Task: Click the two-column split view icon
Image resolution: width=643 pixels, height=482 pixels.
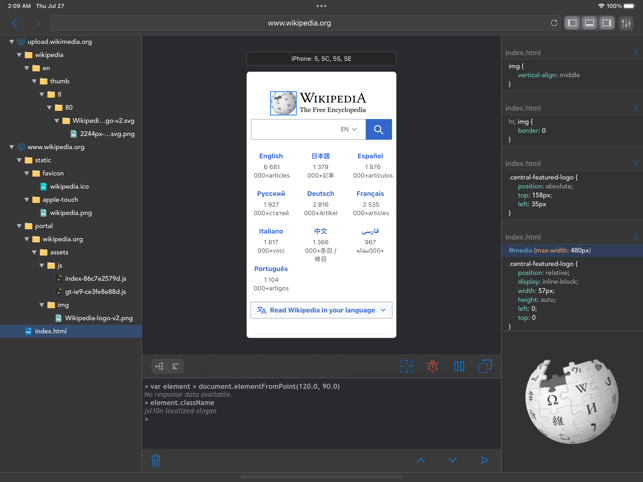Action: click(x=459, y=366)
